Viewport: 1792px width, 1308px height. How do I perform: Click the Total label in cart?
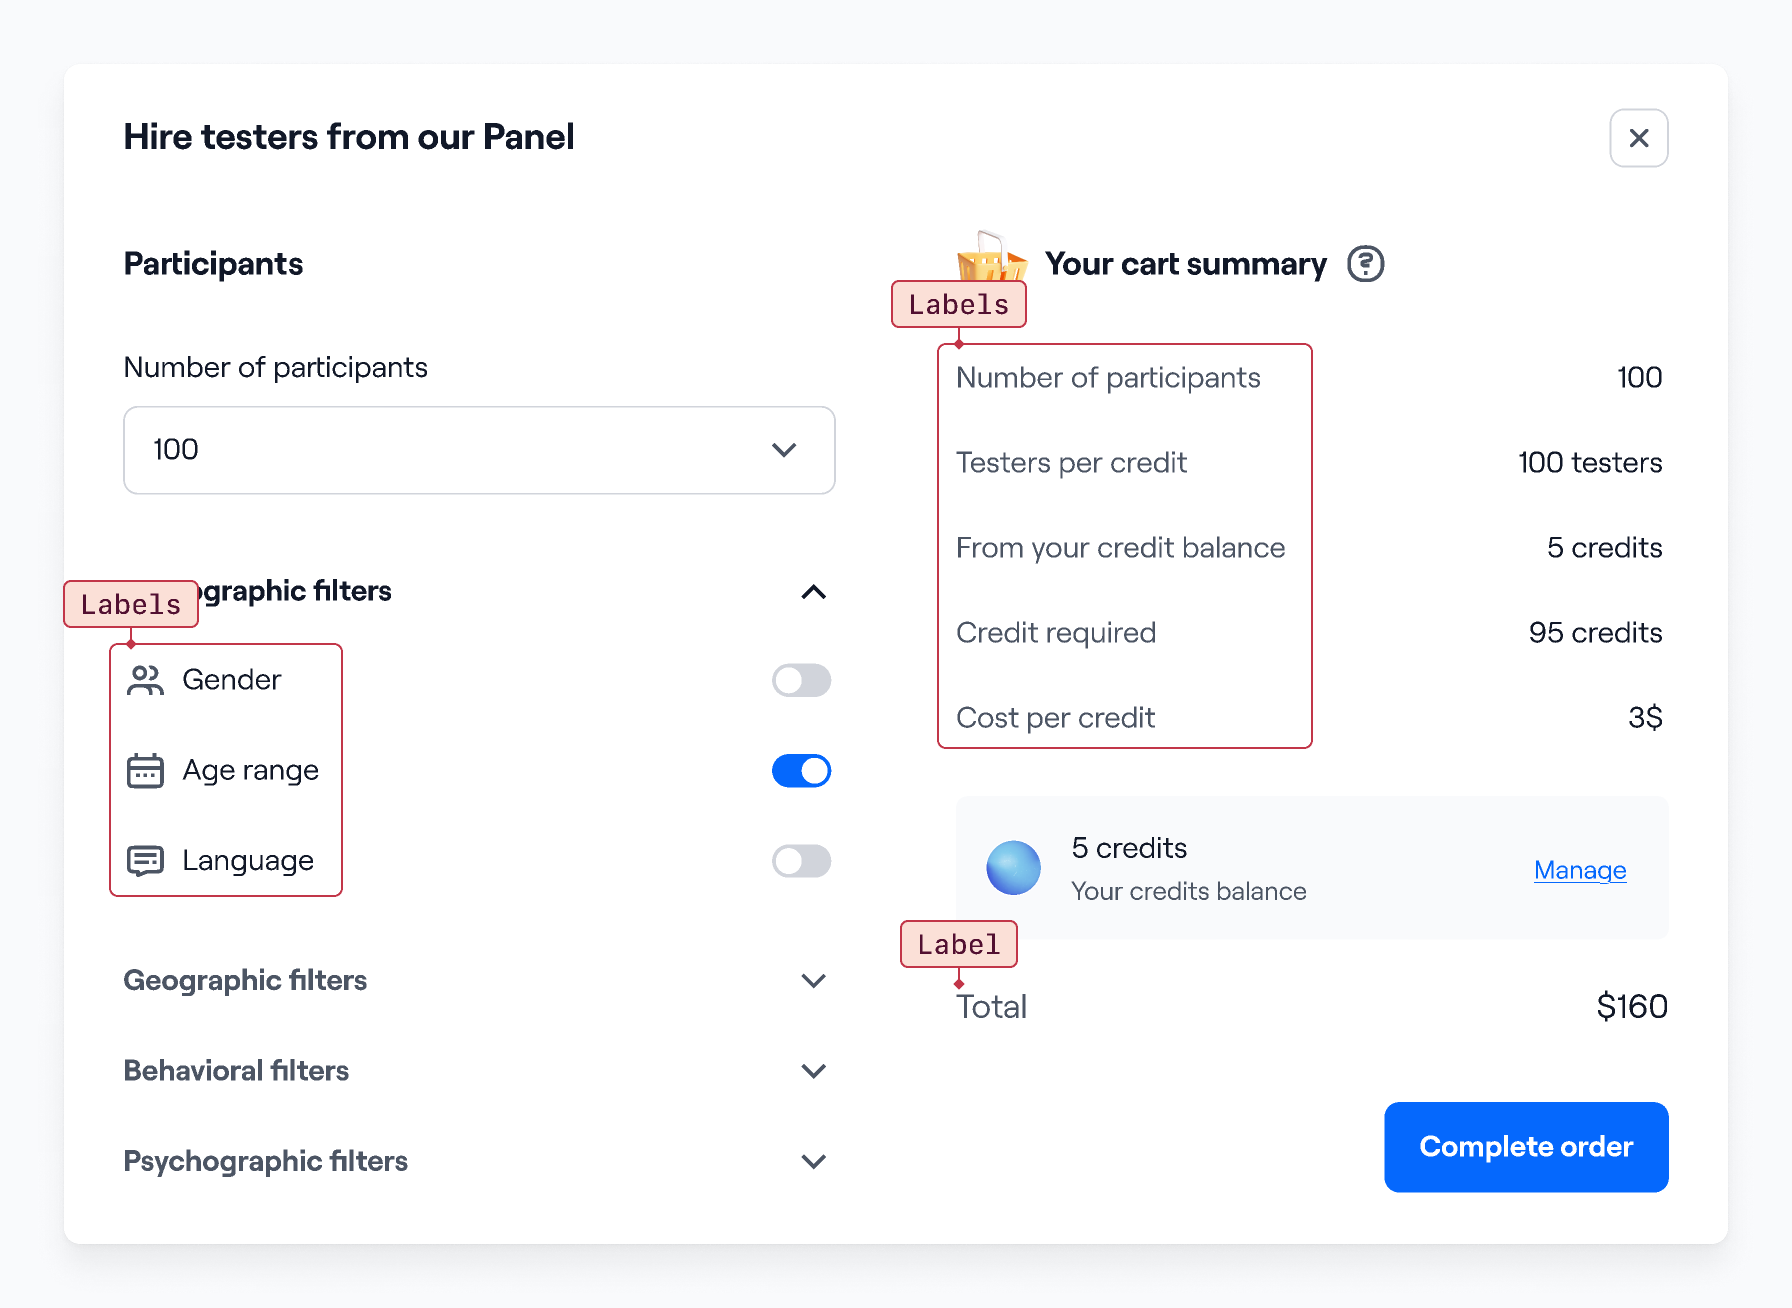(x=991, y=1007)
